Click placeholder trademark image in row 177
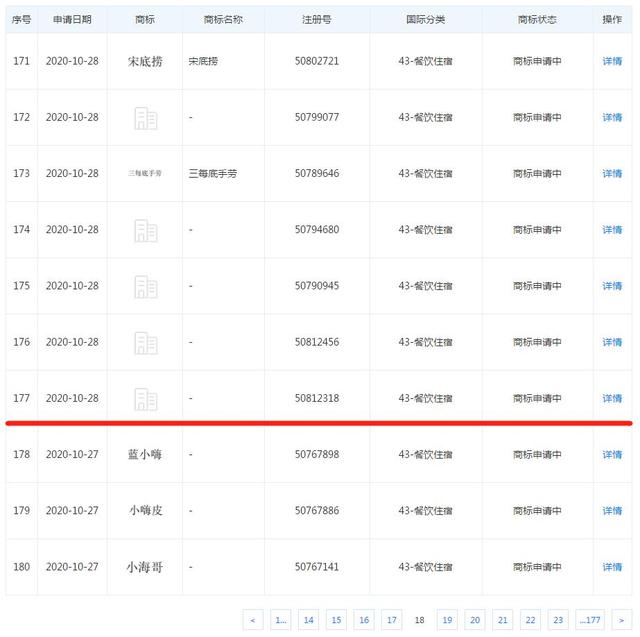This screenshot has width=640, height=637. point(146,399)
